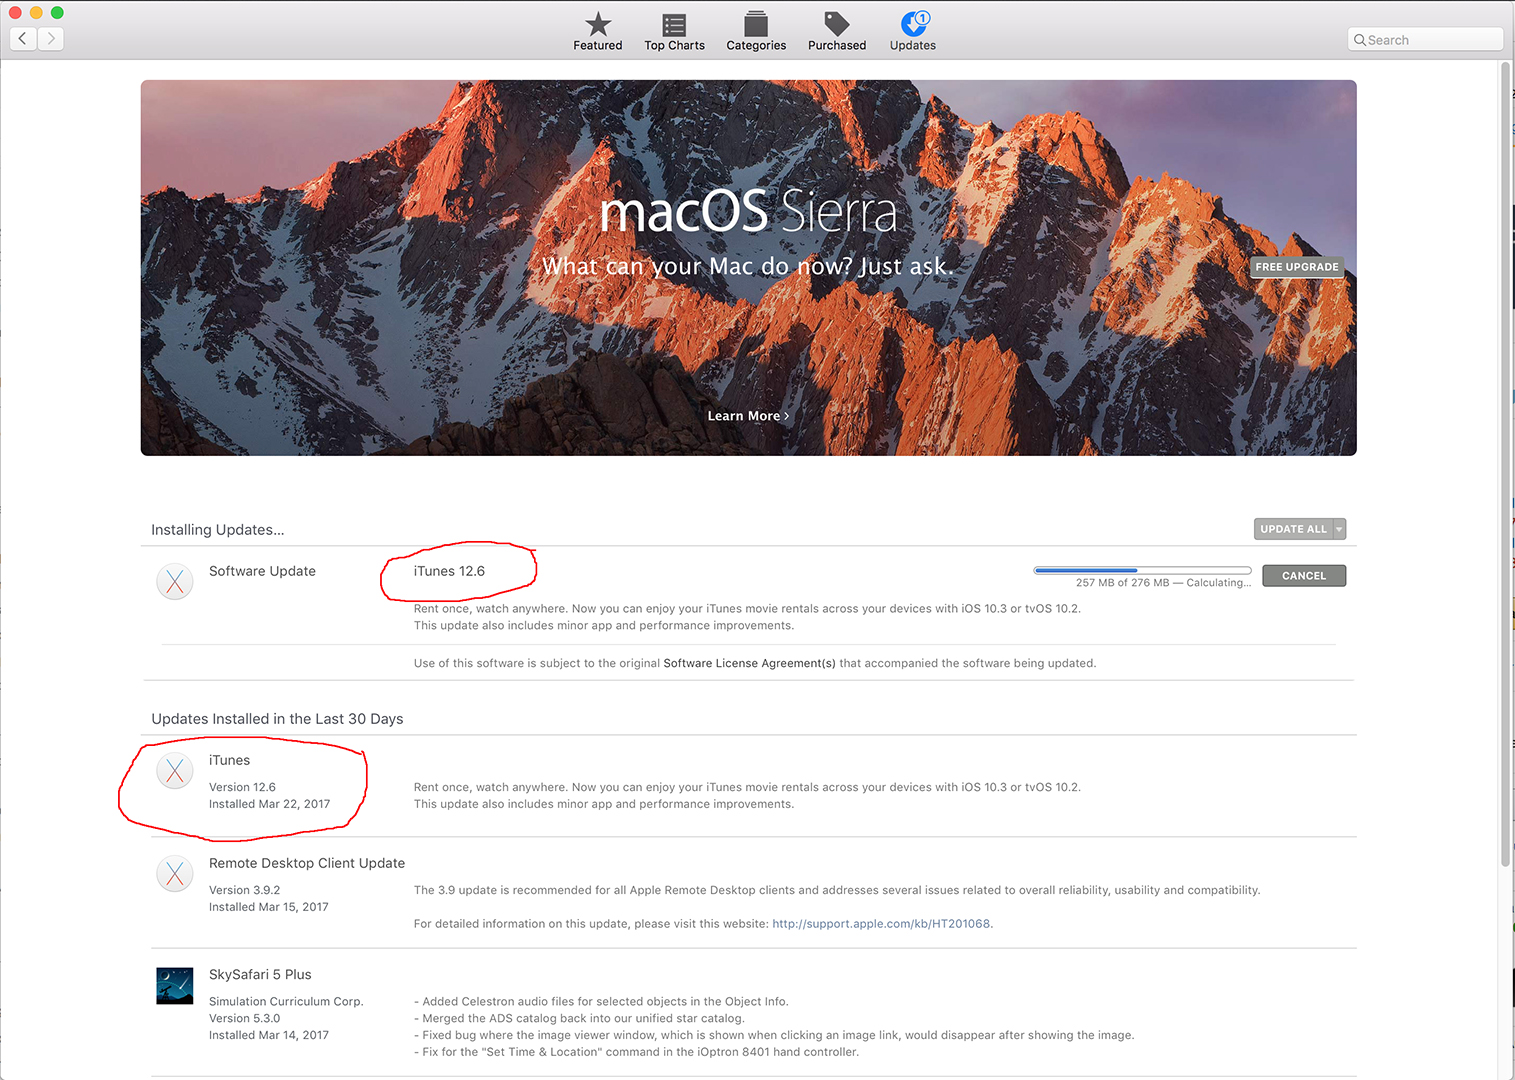
Task: Switch to the Categories tab label
Action: point(756,46)
